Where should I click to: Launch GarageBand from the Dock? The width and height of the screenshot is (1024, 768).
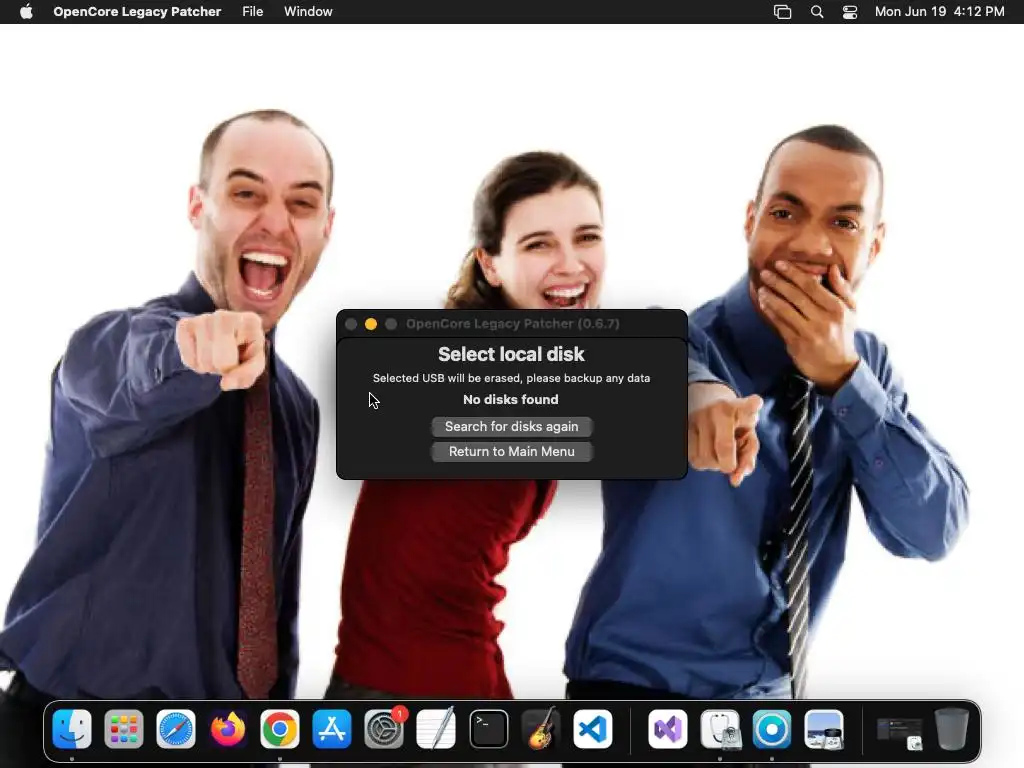(541, 729)
